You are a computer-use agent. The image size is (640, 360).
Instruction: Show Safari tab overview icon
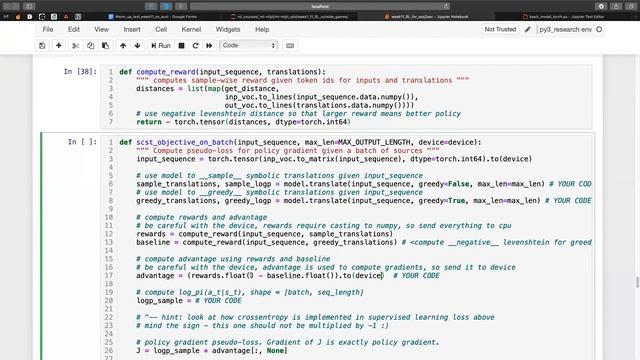(631, 6)
